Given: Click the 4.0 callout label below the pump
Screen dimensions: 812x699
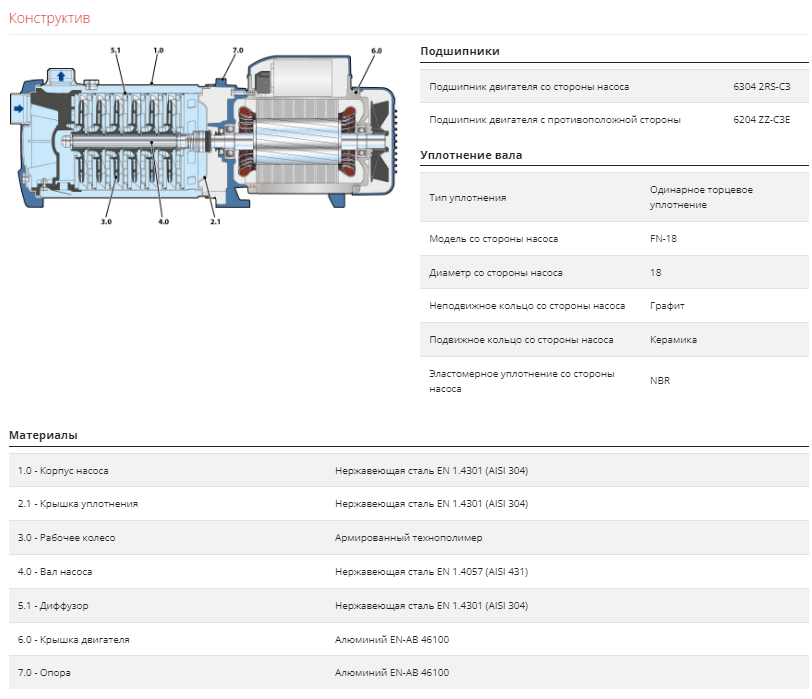Looking at the screenshot, I should tap(164, 222).
